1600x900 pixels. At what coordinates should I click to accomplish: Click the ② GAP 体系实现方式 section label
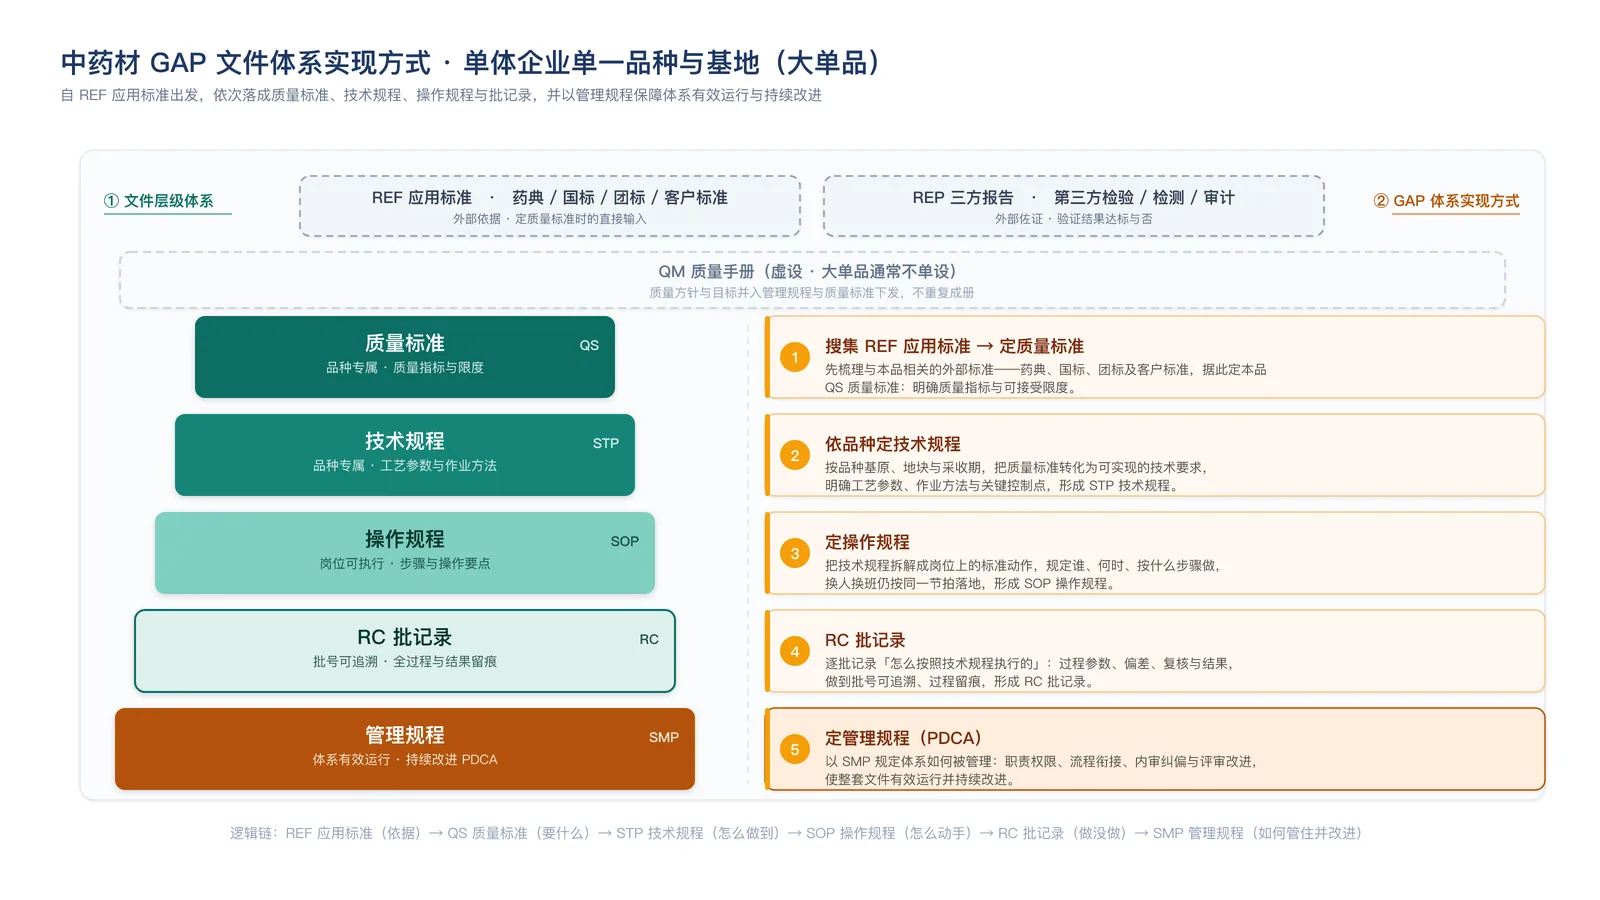click(x=1446, y=201)
